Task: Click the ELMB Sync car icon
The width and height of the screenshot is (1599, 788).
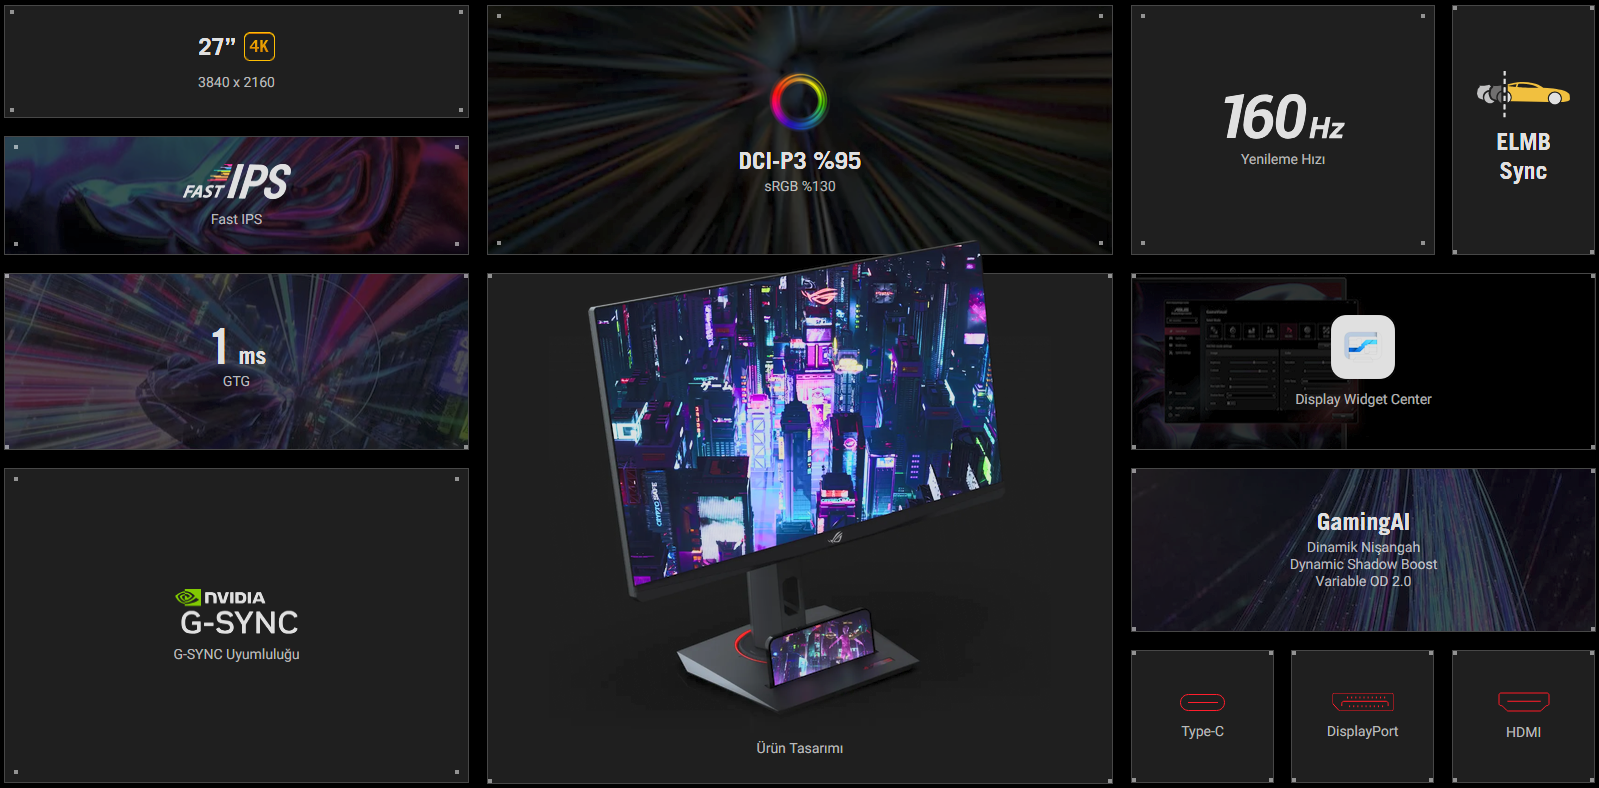Action: [x=1523, y=94]
